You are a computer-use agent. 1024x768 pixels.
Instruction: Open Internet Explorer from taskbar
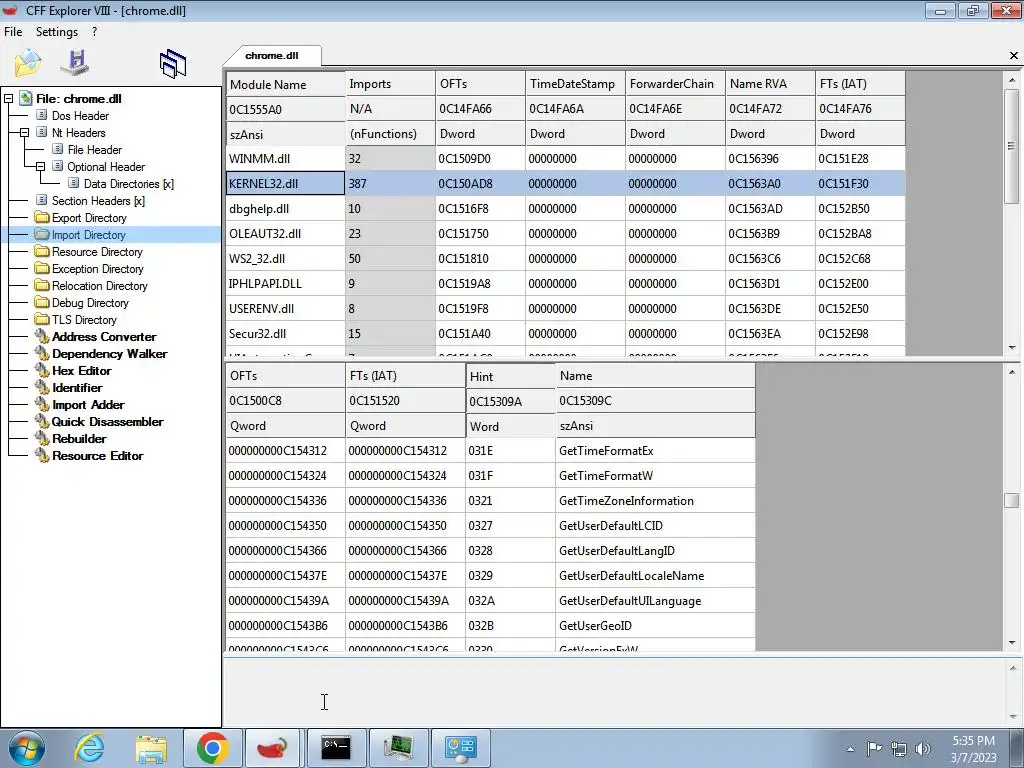pos(89,748)
